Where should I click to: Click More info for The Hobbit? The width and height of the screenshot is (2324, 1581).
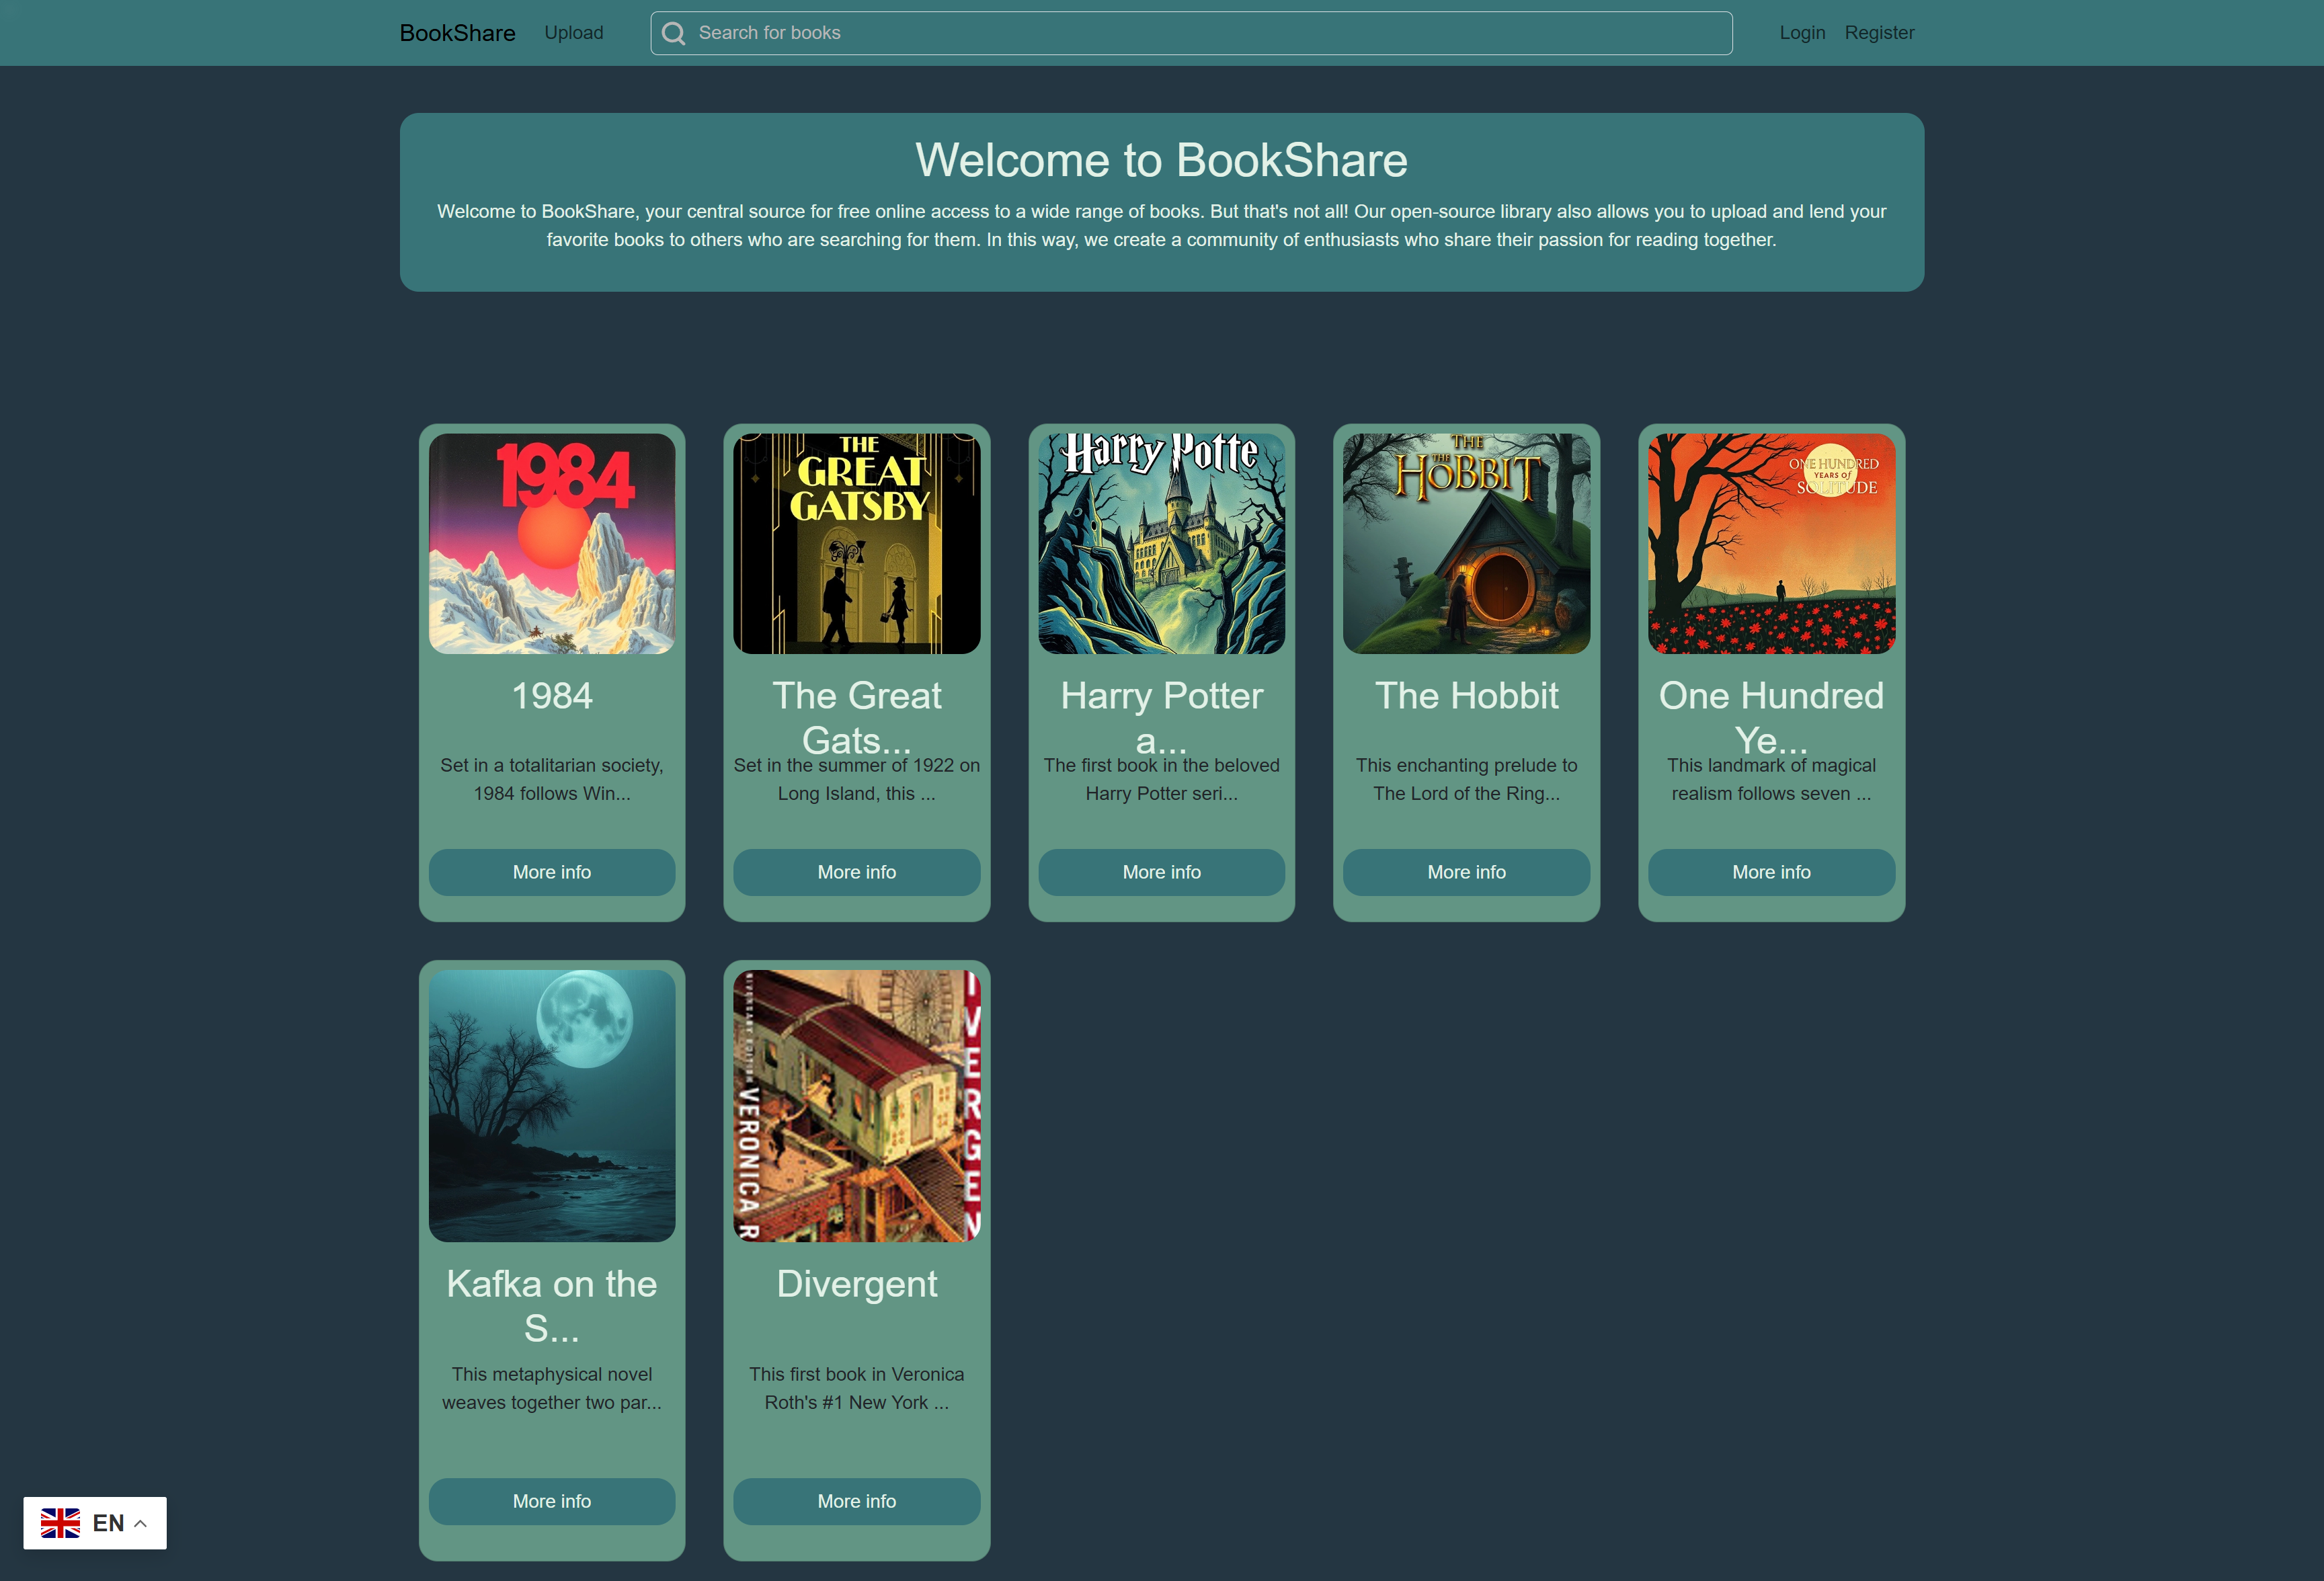click(x=1466, y=872)
